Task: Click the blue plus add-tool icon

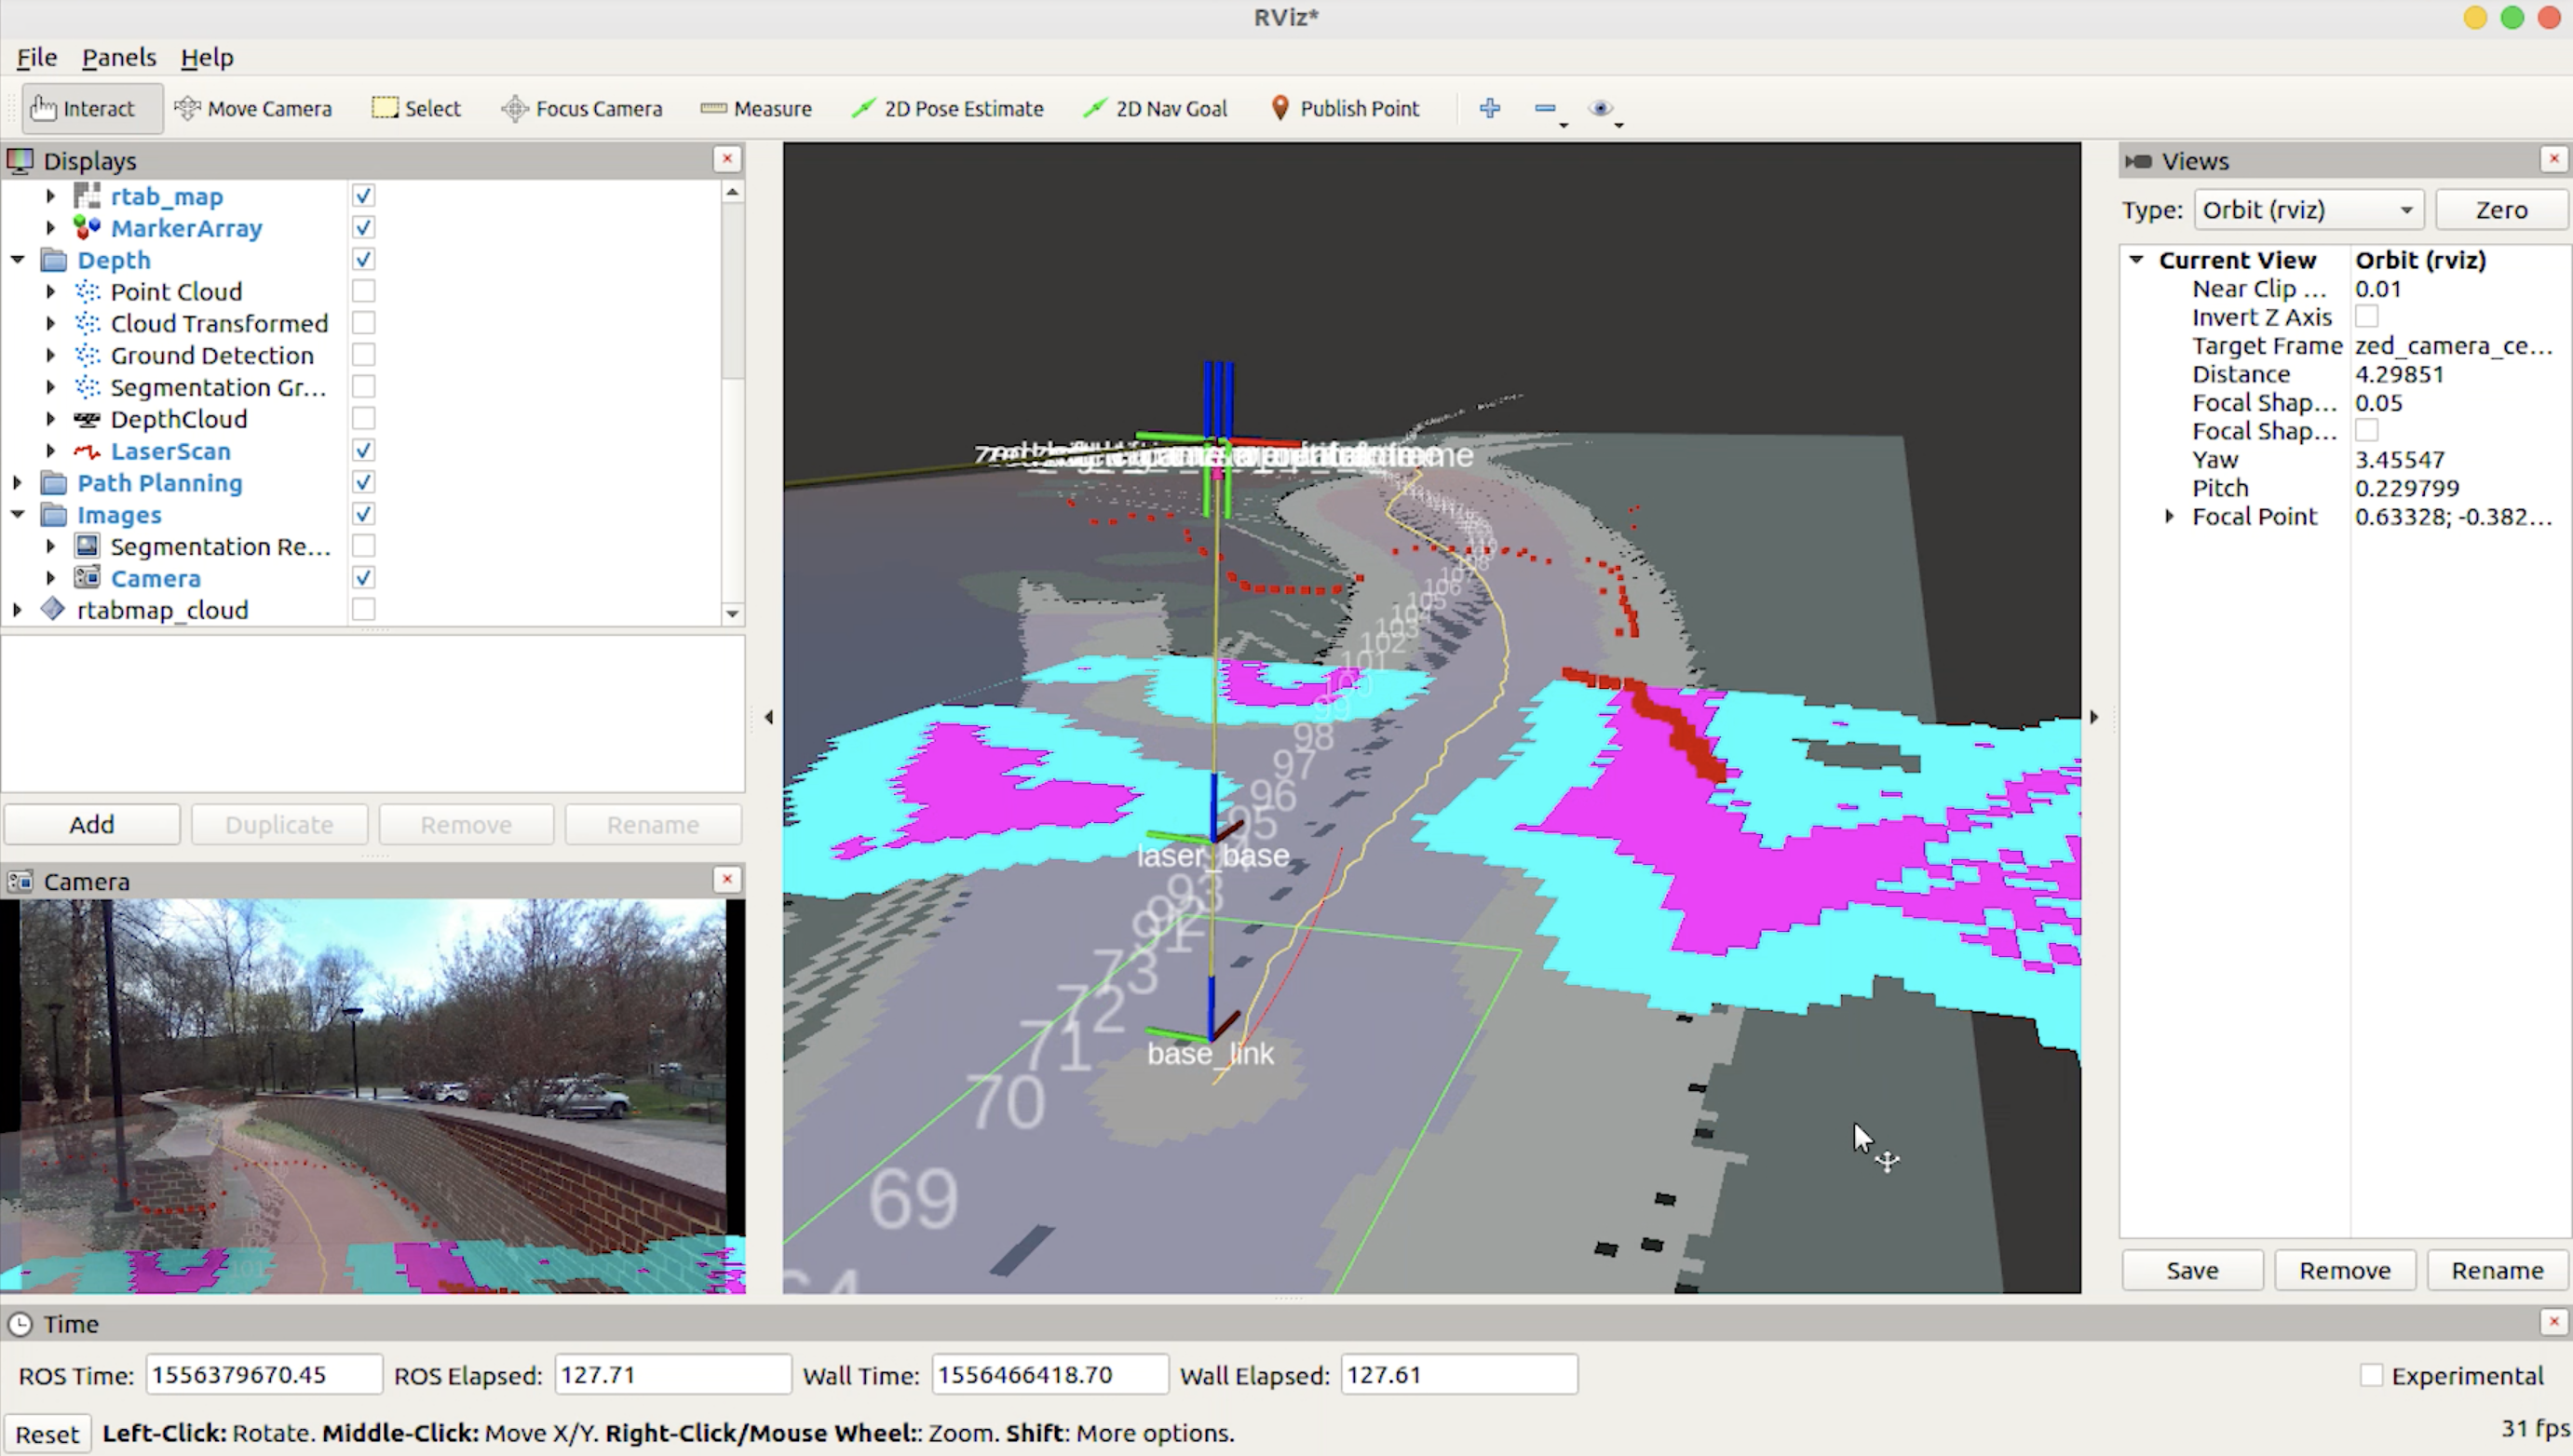Action: [1489, 108]
